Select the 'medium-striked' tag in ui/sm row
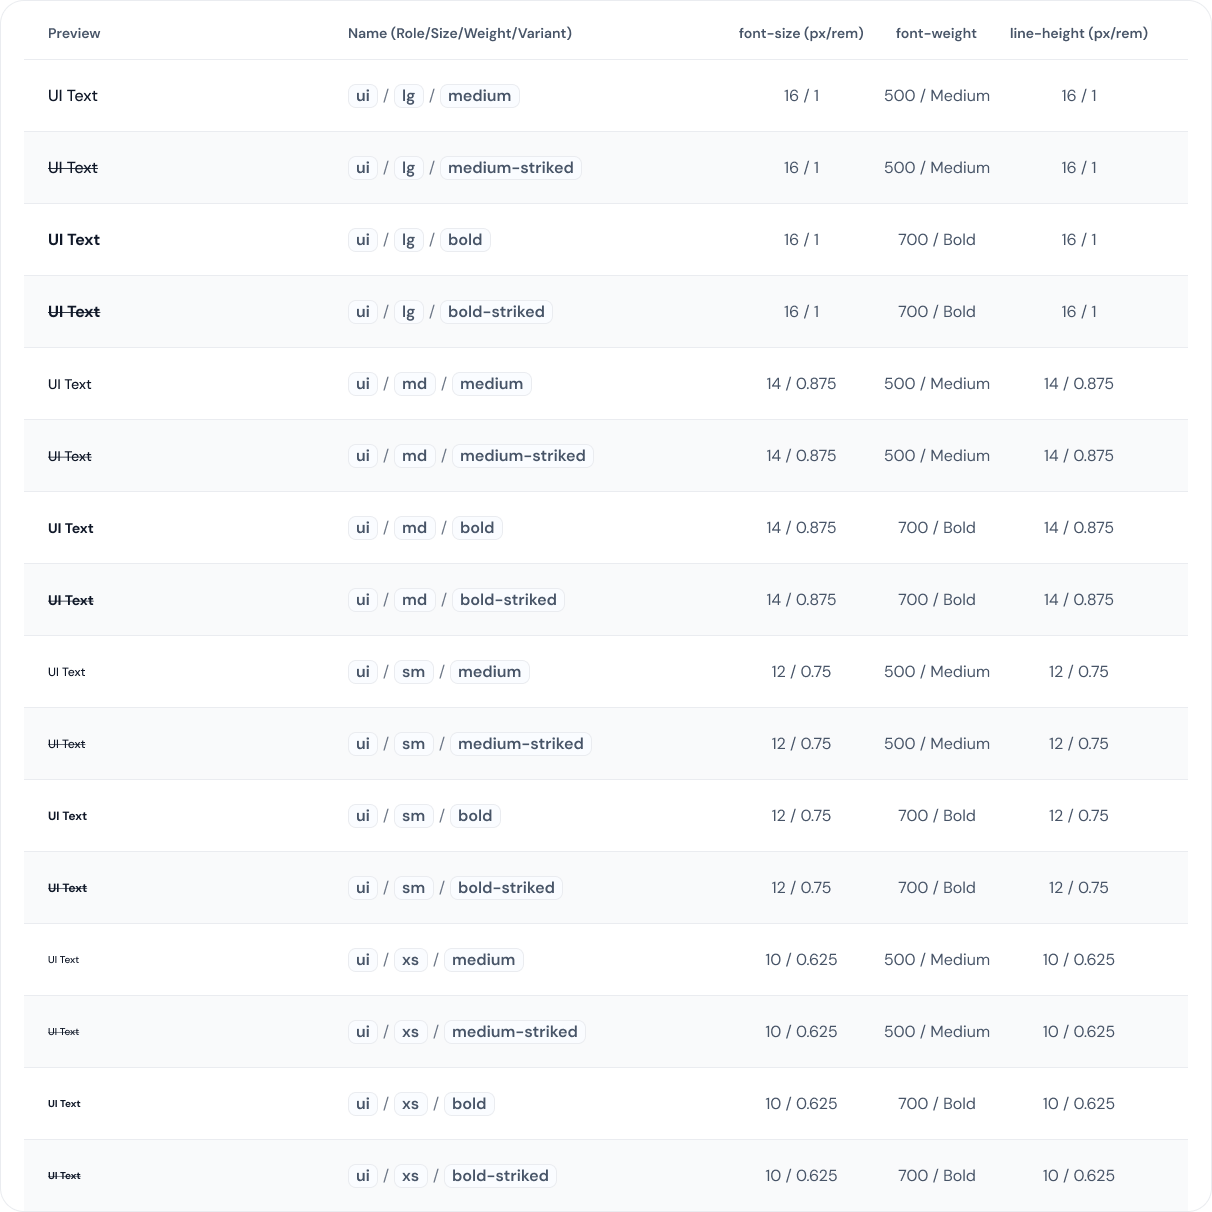The image size is (1212, 1212). [x=520, y=744]
